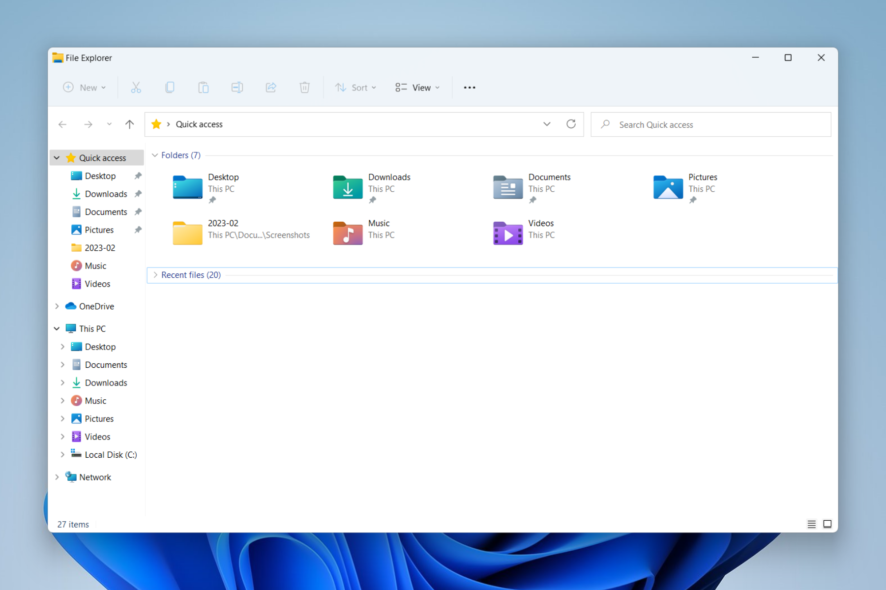Open the Sort dropdown menu

click(356, 87)
